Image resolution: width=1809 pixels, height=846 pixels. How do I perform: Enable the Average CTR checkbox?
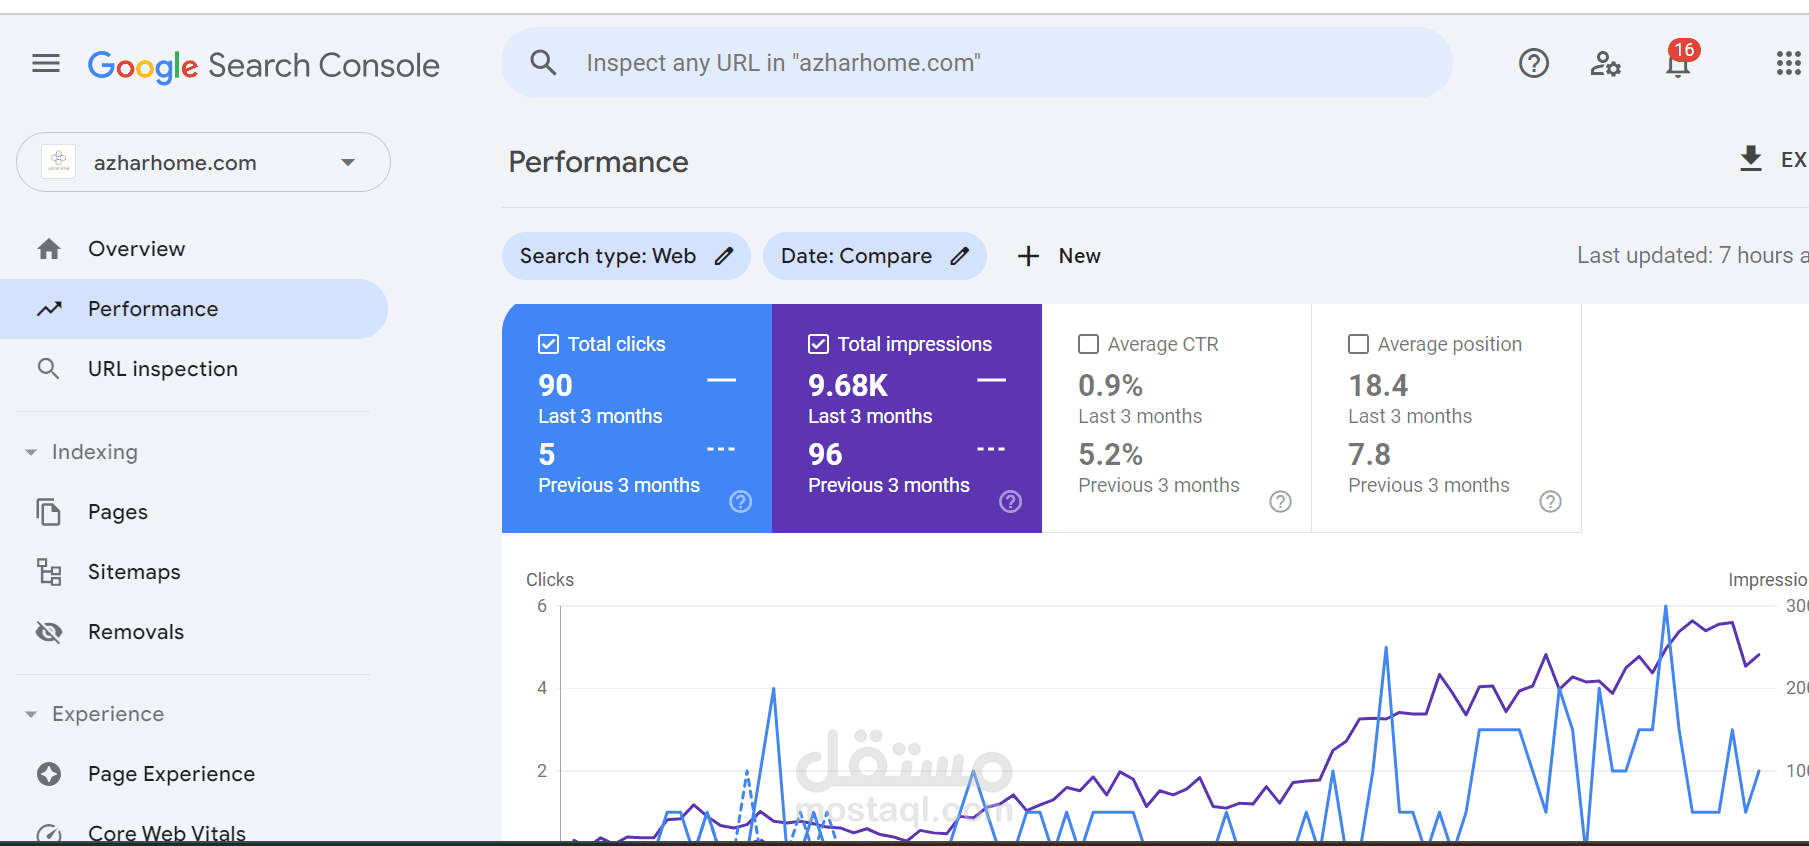1089,344
